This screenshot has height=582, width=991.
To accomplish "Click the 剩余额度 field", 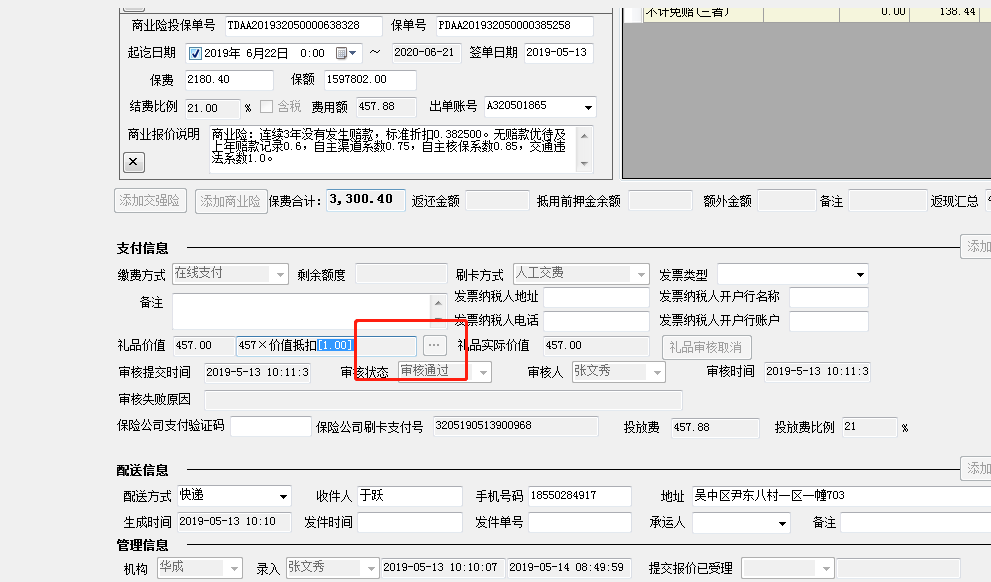I will (x=401, y=274).
